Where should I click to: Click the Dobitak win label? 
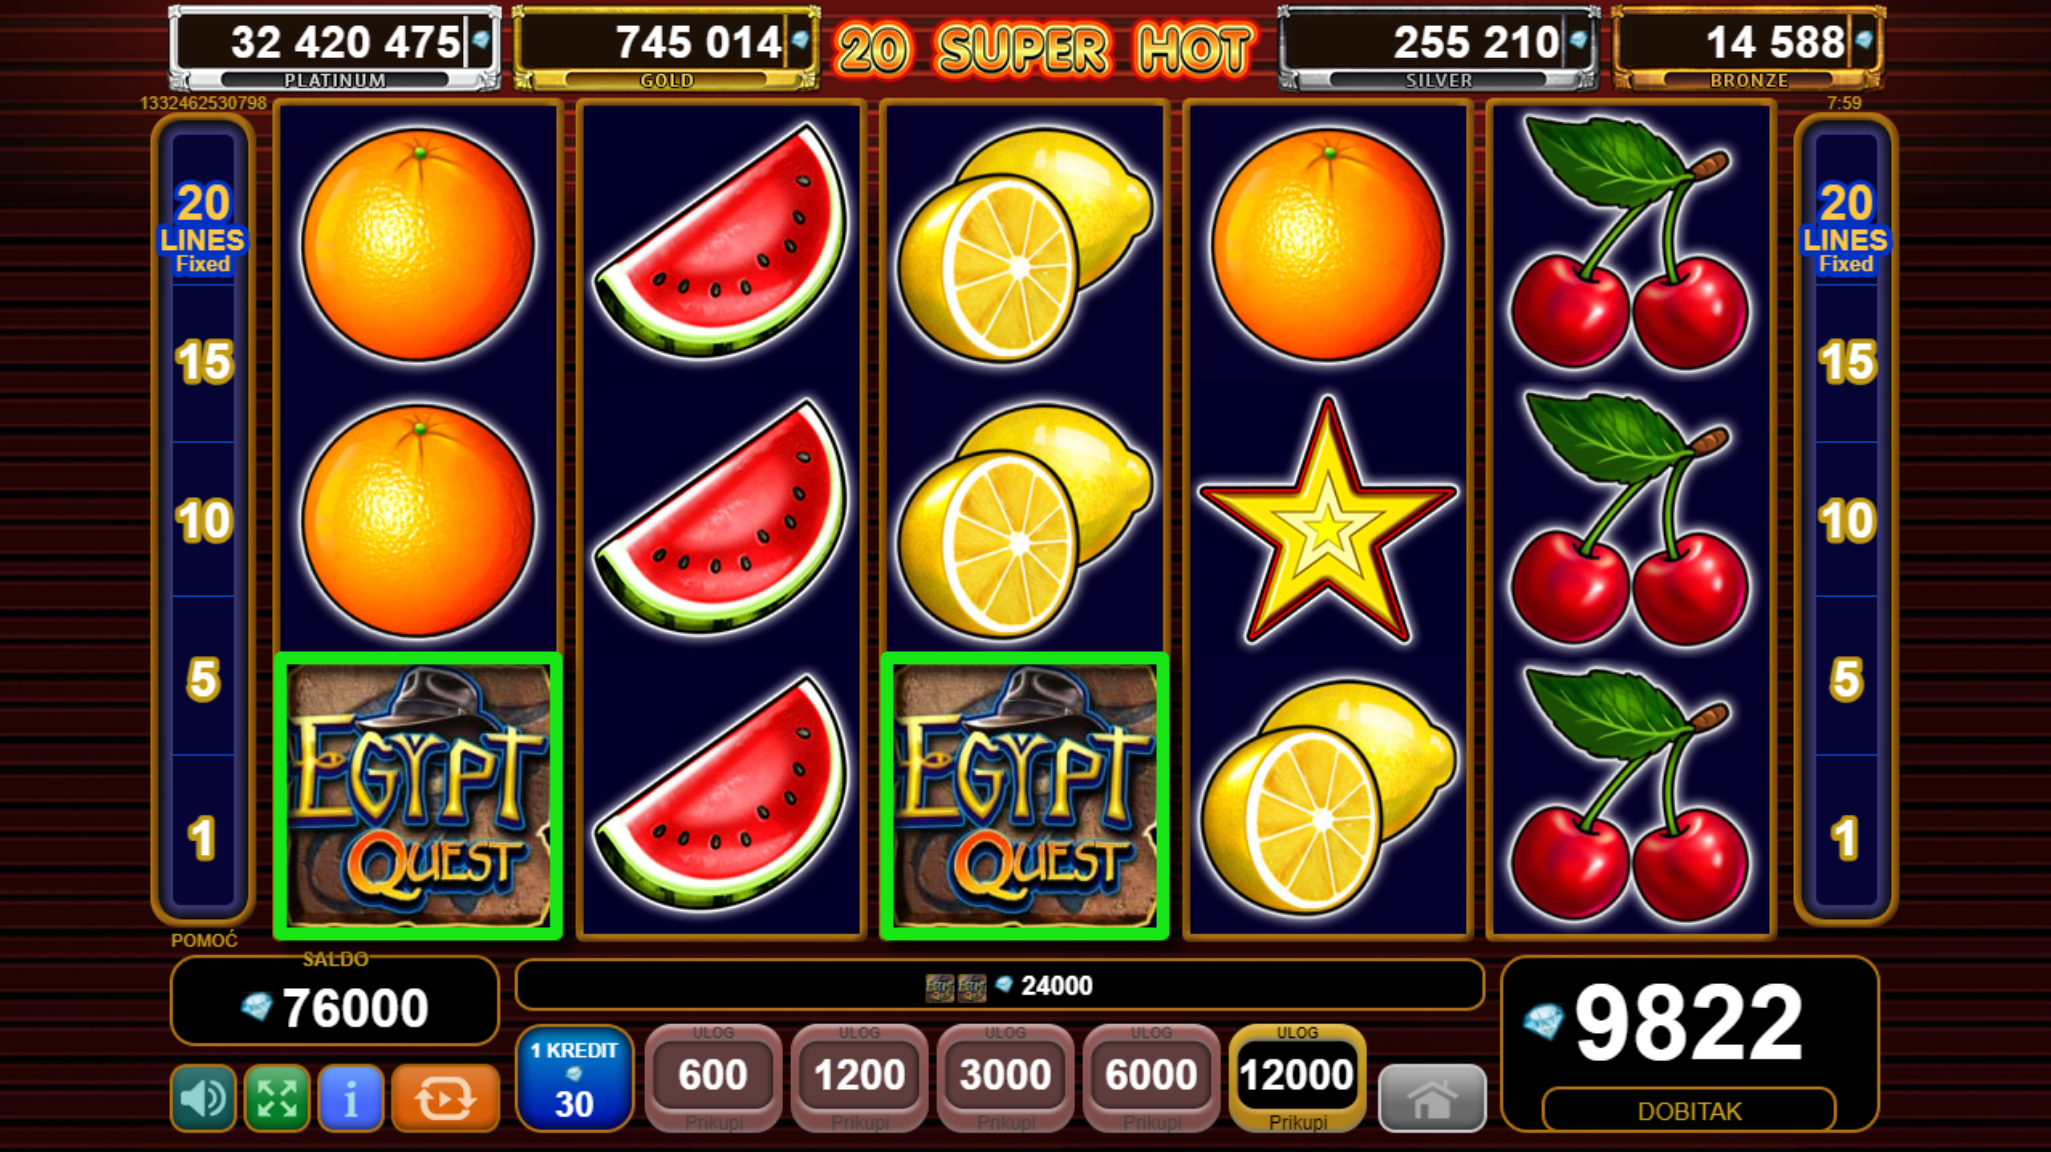coord(1689,1111)
